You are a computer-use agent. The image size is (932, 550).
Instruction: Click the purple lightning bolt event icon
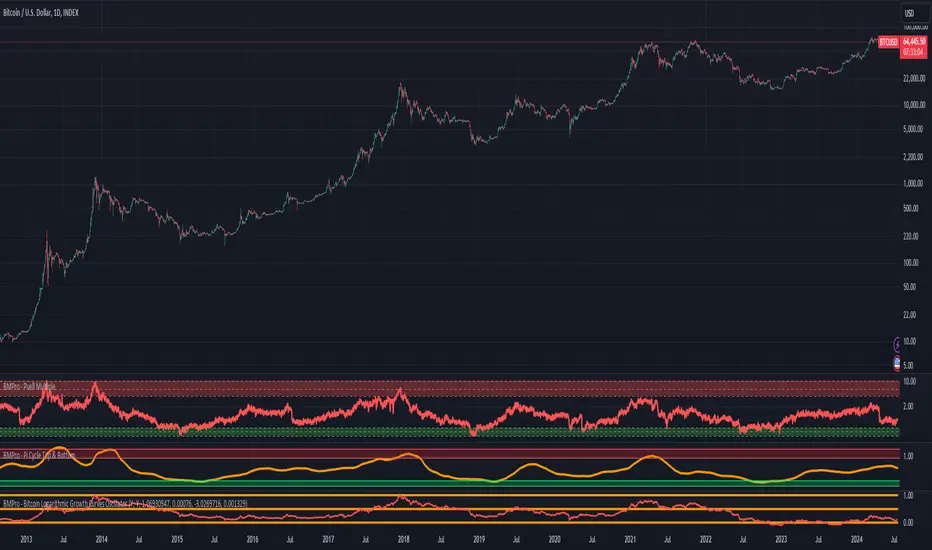click(897, 344)
